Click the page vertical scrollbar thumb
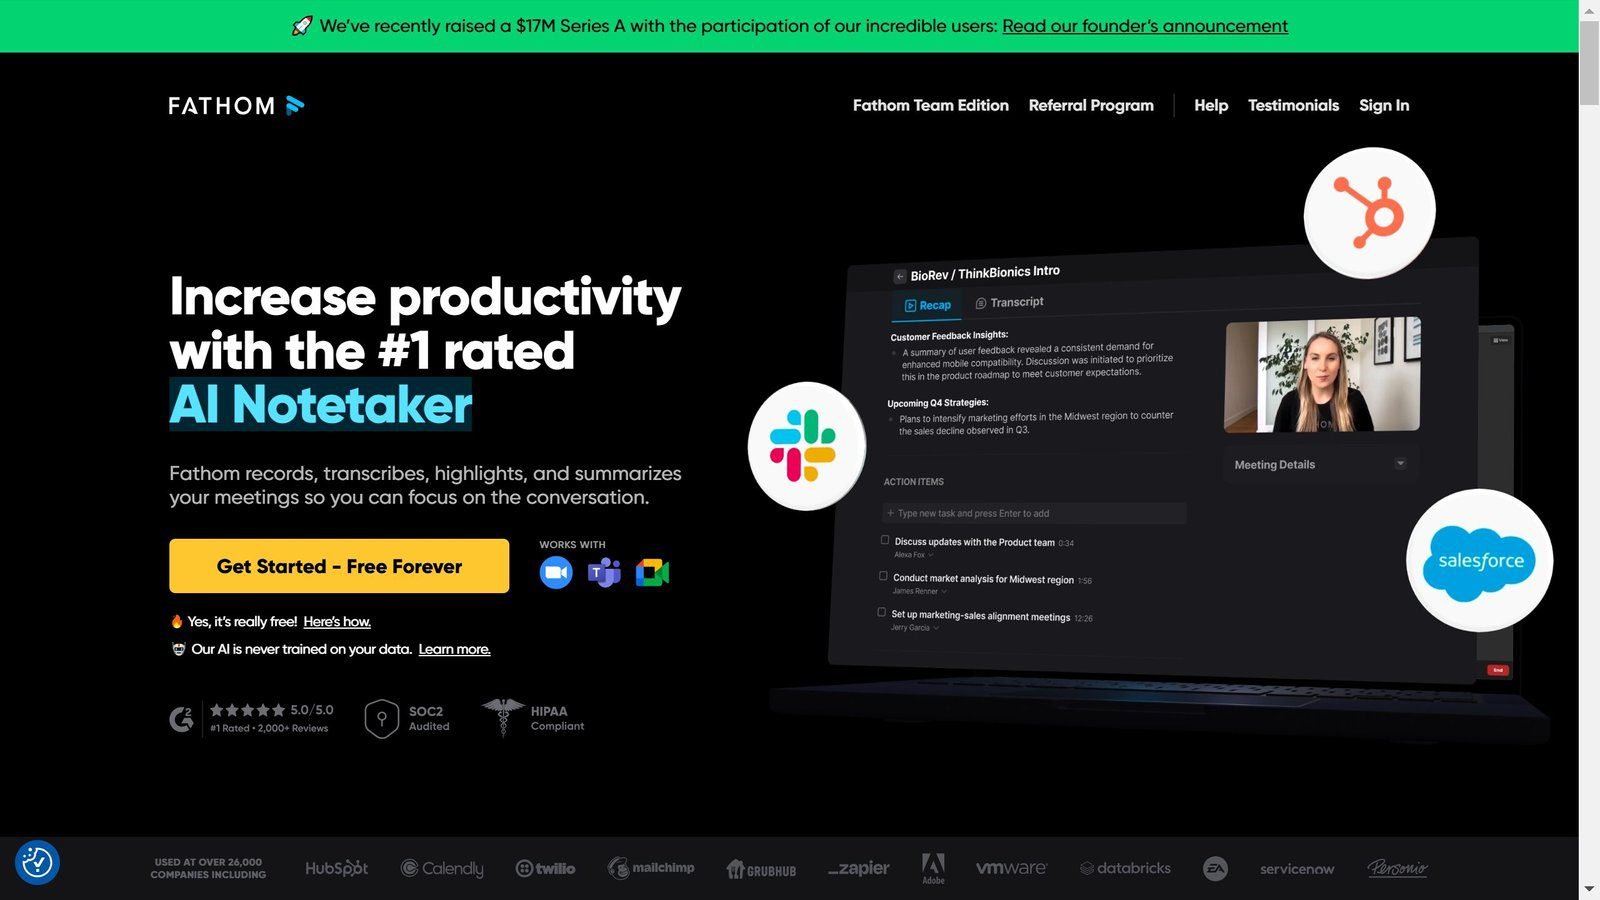Screen dimensions: 1600x900 pyautogui.click(x=1589, y=62)
